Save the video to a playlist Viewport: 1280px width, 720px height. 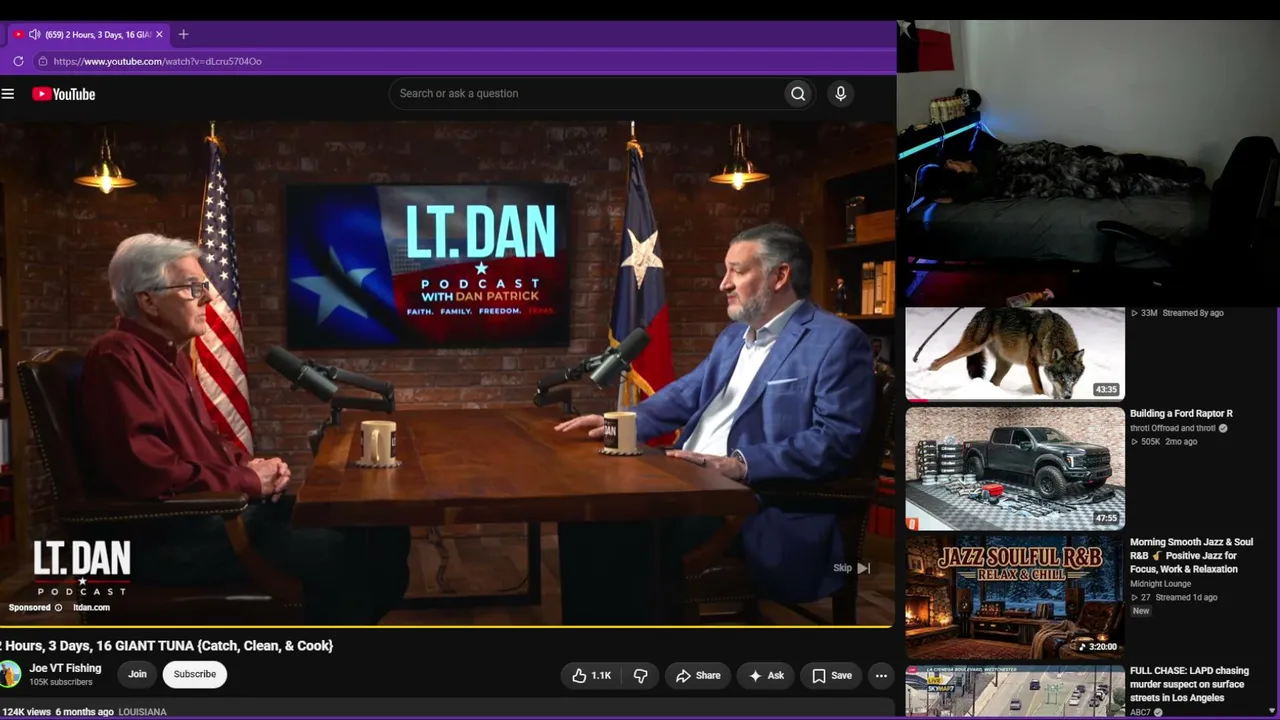832,676
